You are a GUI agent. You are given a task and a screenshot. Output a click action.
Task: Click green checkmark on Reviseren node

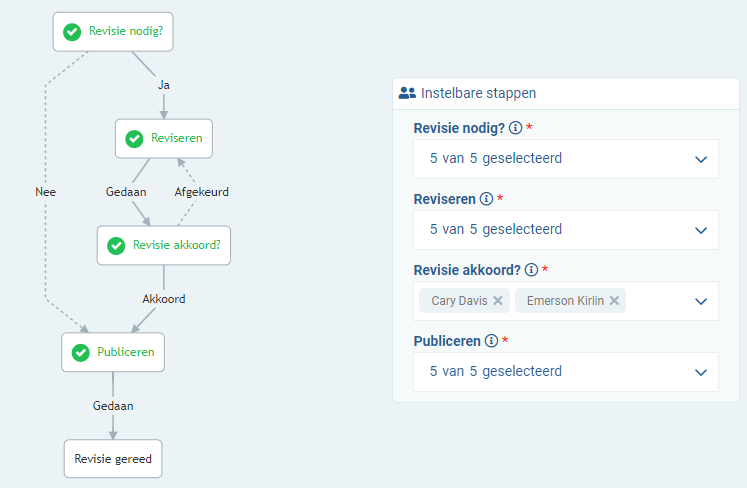pos(134,139)
